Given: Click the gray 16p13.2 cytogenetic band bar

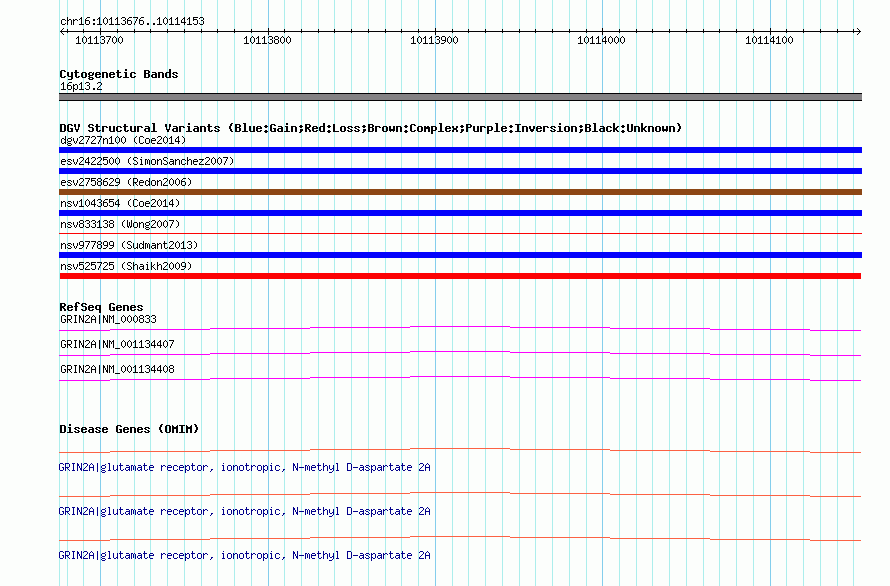Looking at the screenshot, I should tap(460, 97).
